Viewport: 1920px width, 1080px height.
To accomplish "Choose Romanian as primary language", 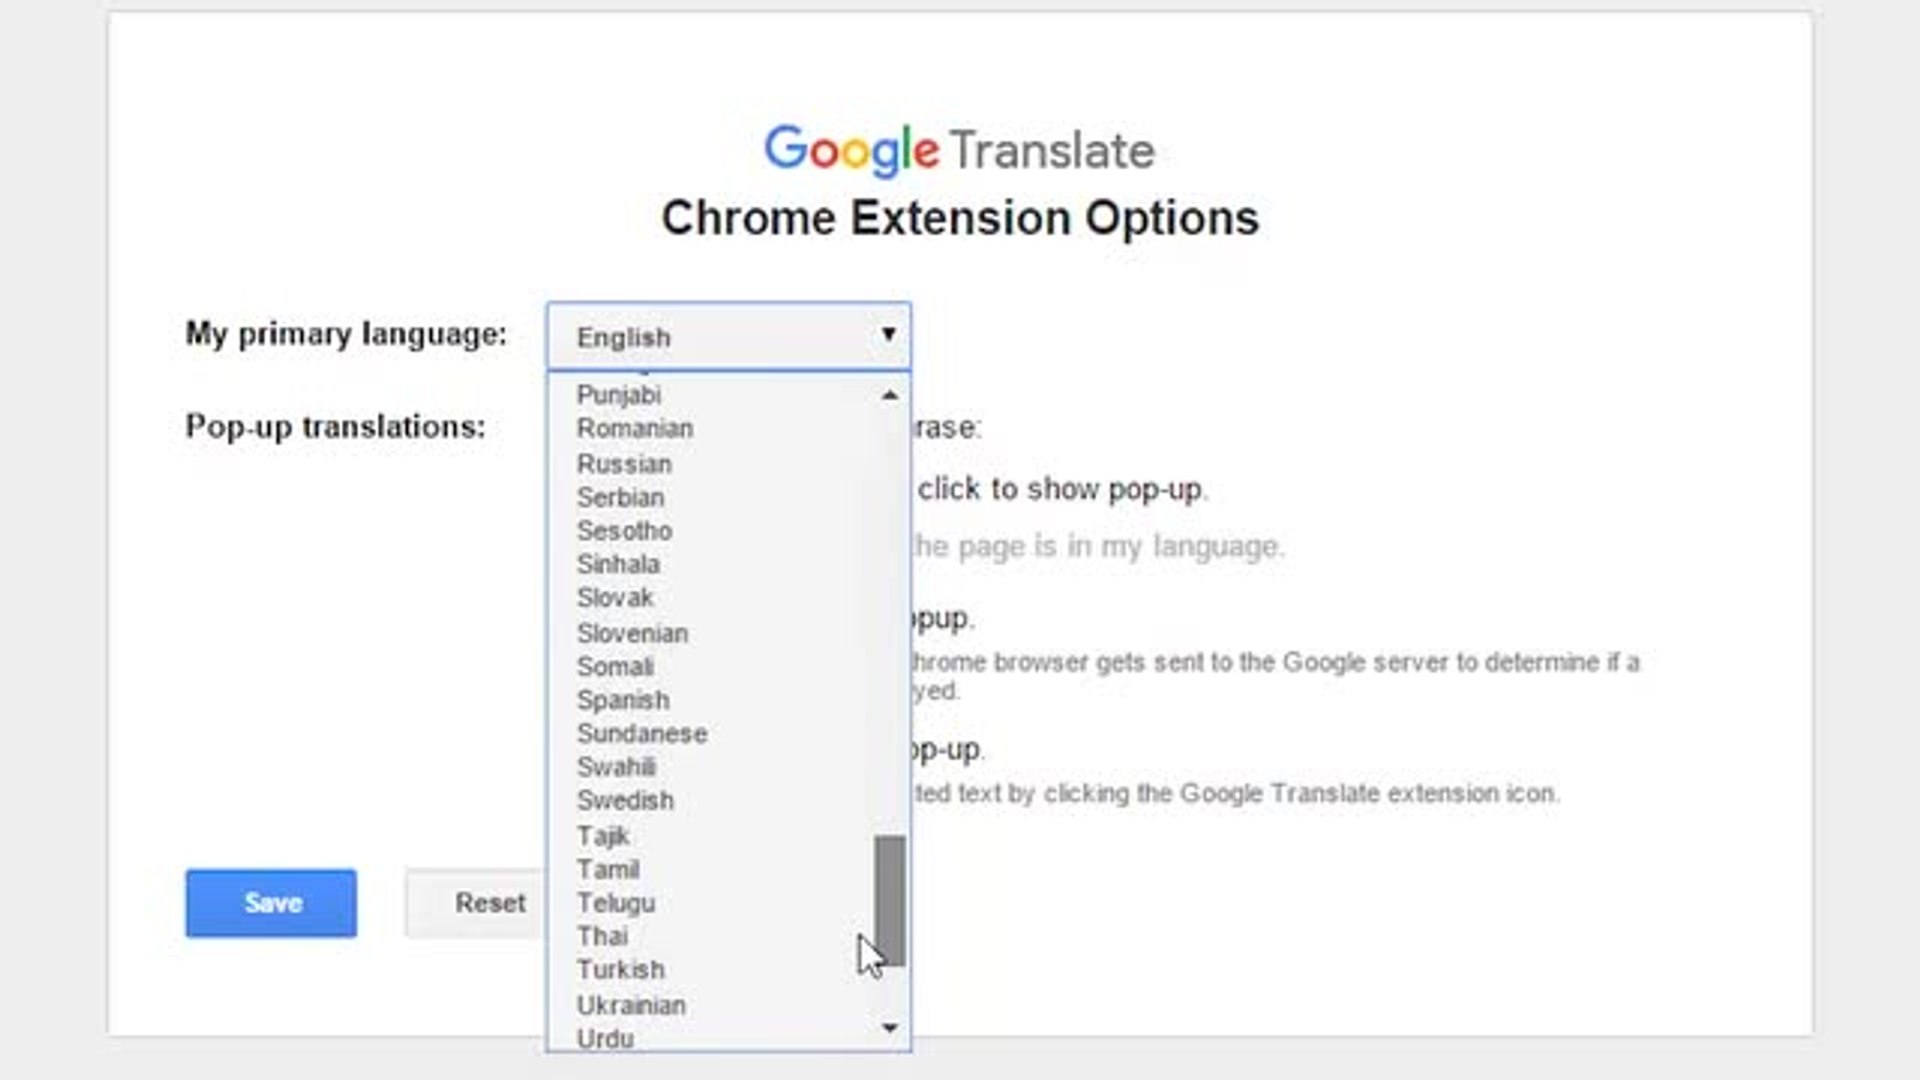I will 635,428.
